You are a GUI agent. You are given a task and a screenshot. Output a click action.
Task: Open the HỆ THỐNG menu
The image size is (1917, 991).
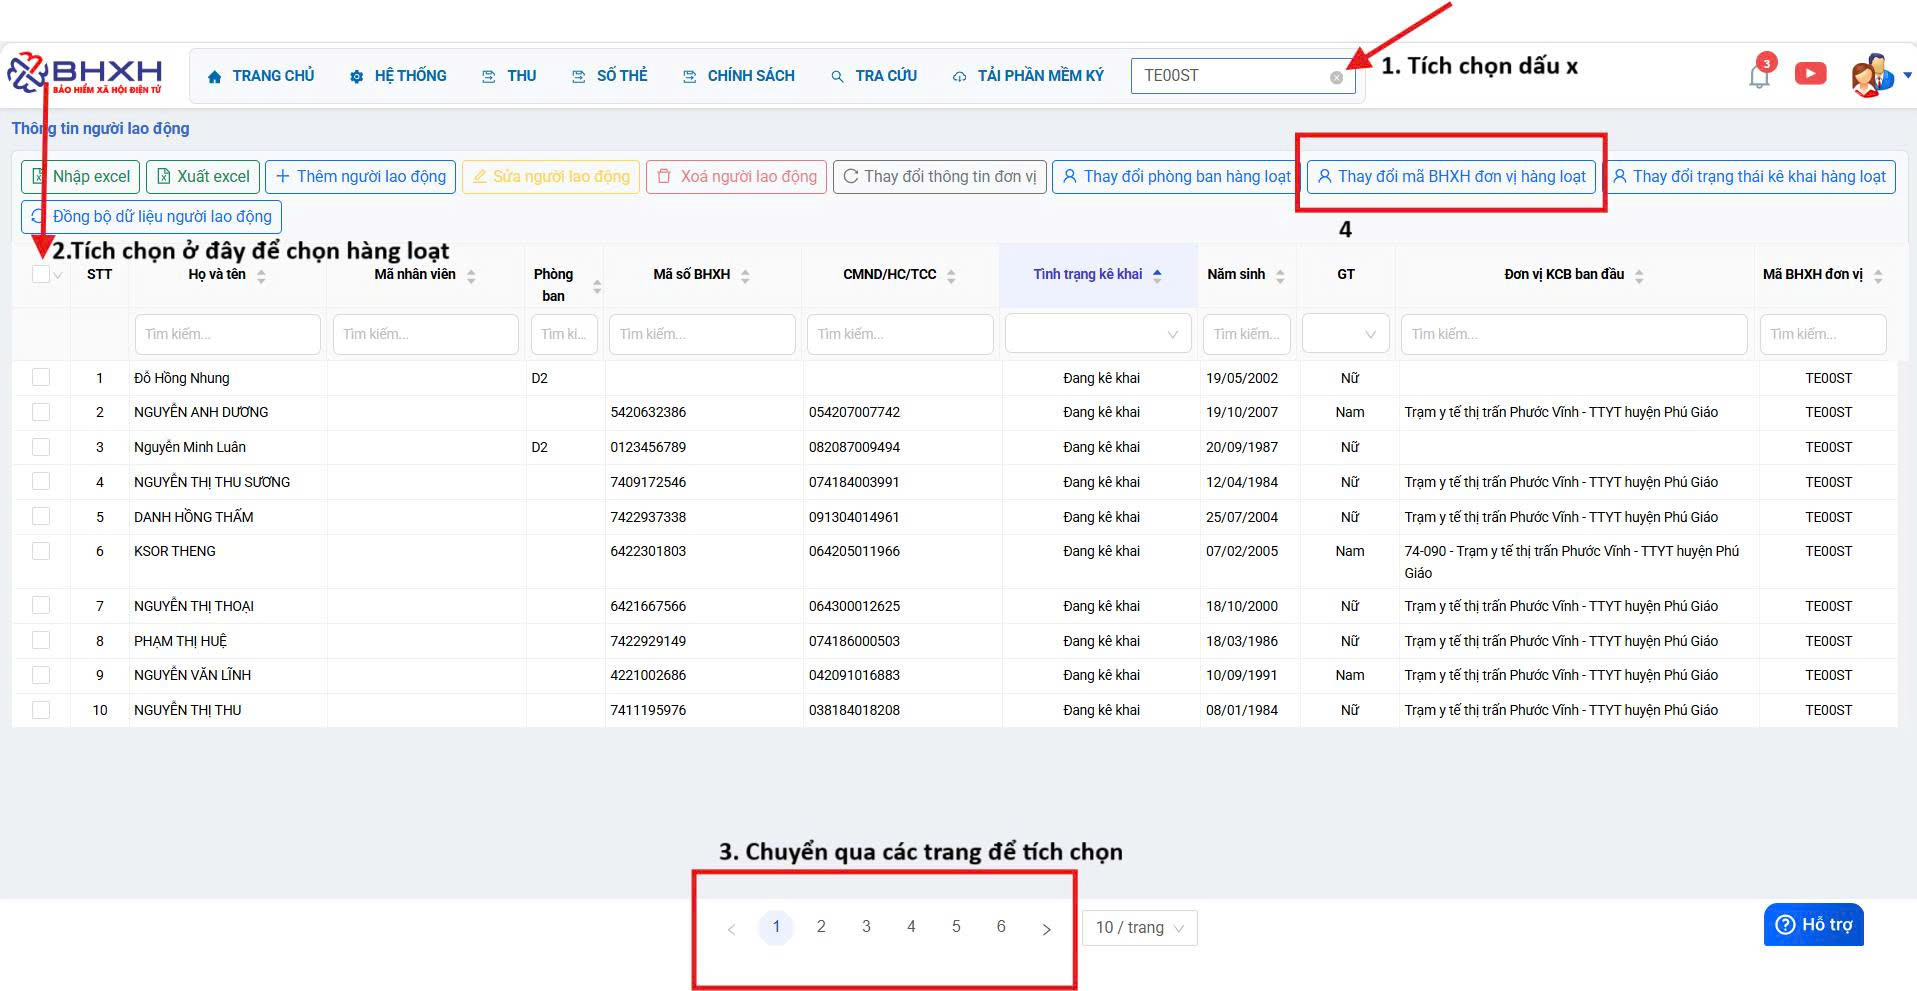pyautogui.click(x=398, y=76)
